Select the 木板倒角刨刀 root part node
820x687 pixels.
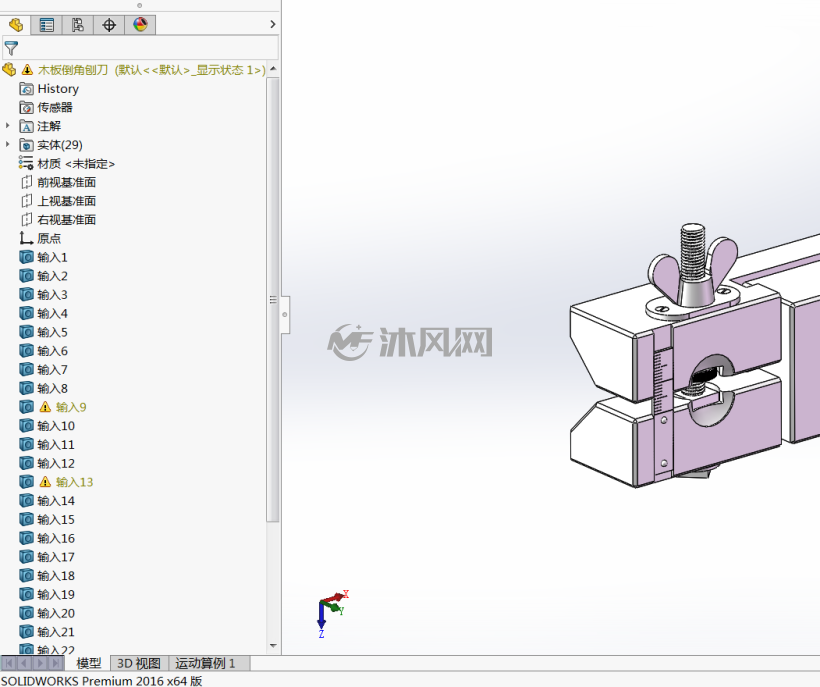pos(133,70)
